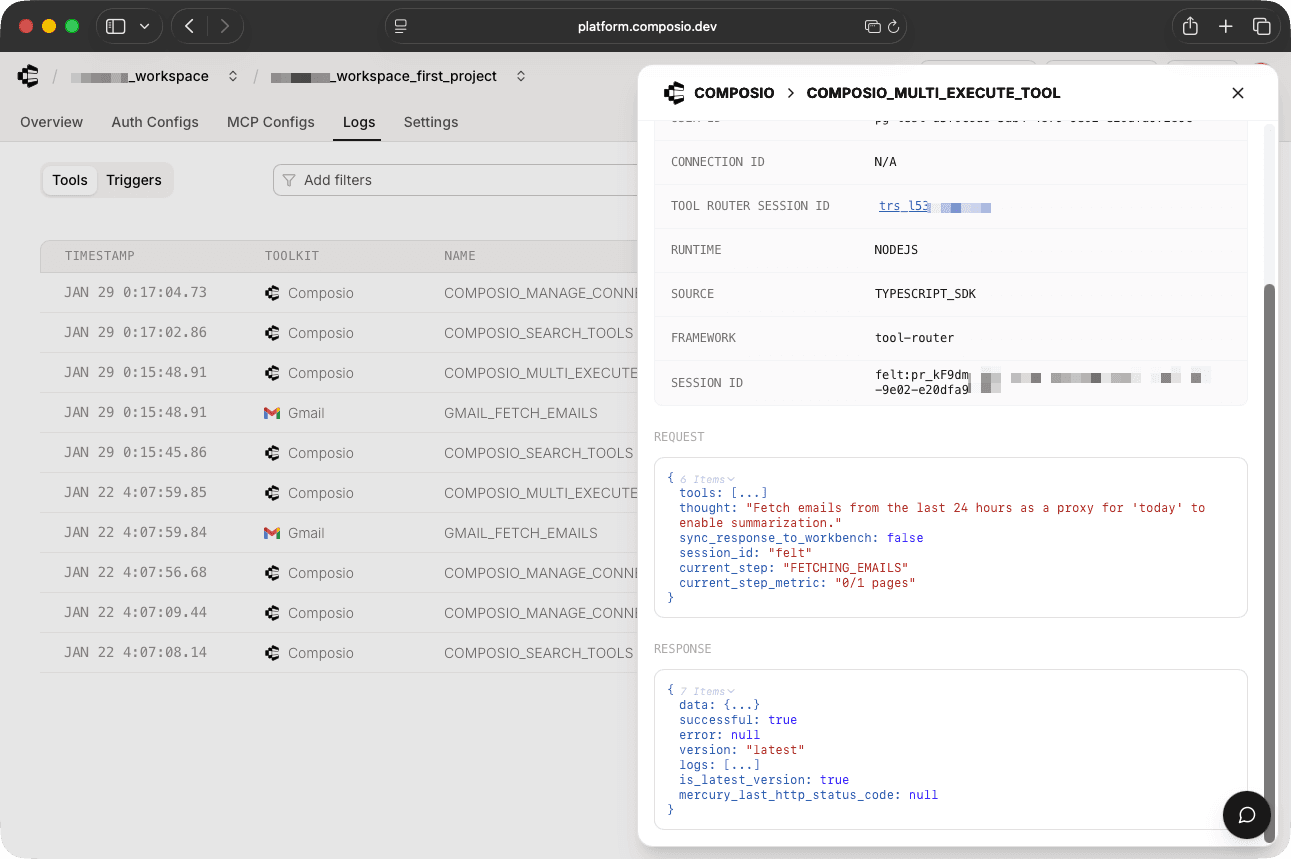Click the Safari share icon

[x=1190, y=27]
